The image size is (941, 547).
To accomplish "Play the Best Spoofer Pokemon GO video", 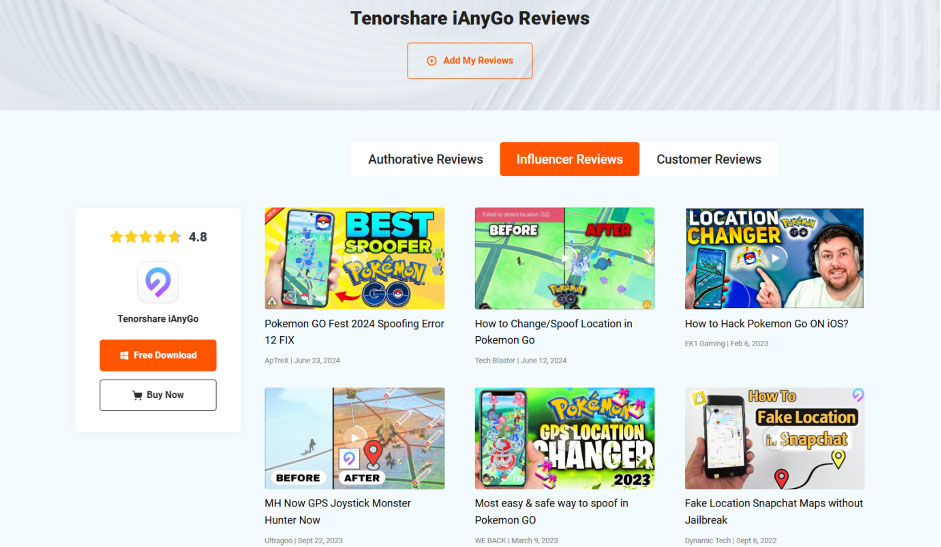I will pos(355,258).
